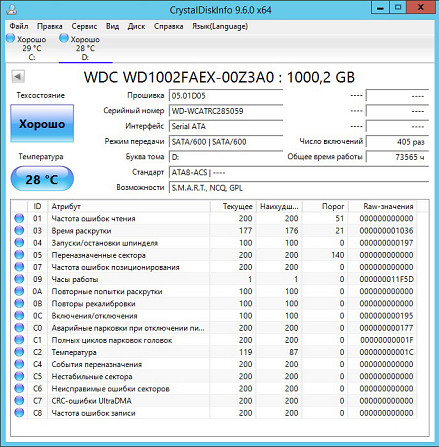This screenshot has width=439, height=447.
Task: Click the Serial ATA interface field
Action: pyautogui.click(x=226, y=126)
